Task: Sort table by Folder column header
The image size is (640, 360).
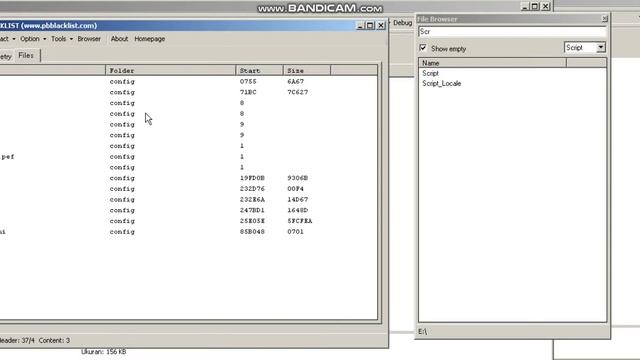Action: tap(170, 71)
